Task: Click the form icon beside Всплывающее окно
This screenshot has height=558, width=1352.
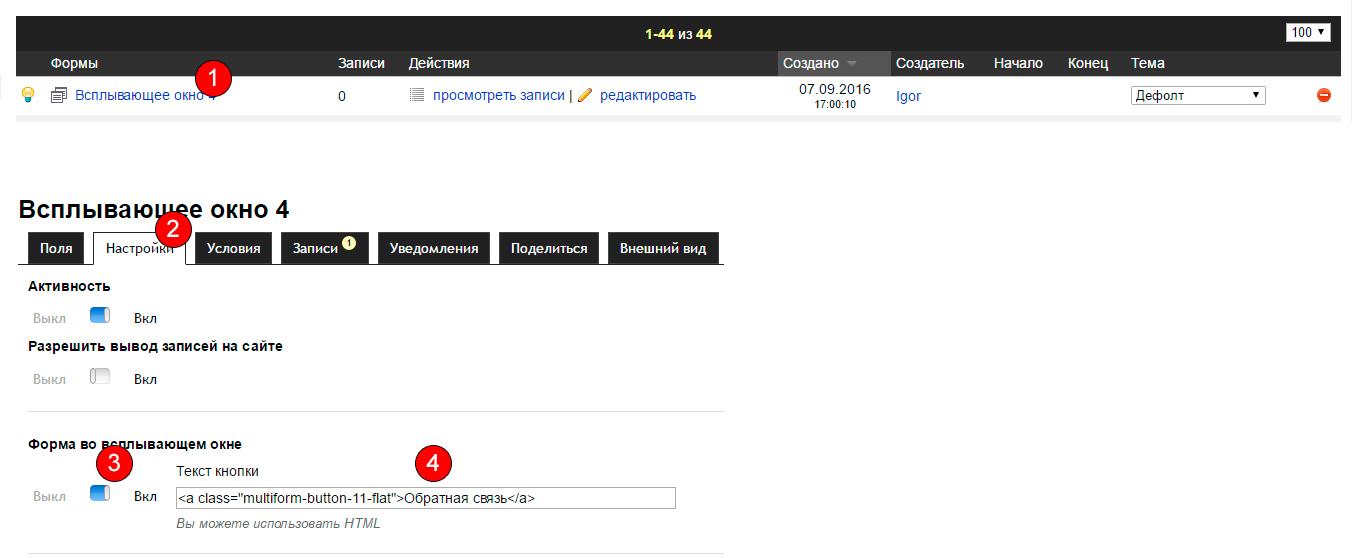Action: click(59, 96)
